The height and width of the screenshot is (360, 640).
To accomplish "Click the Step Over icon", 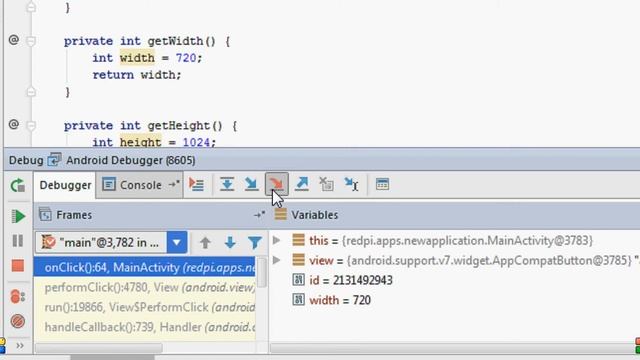I will coord(227,184).
